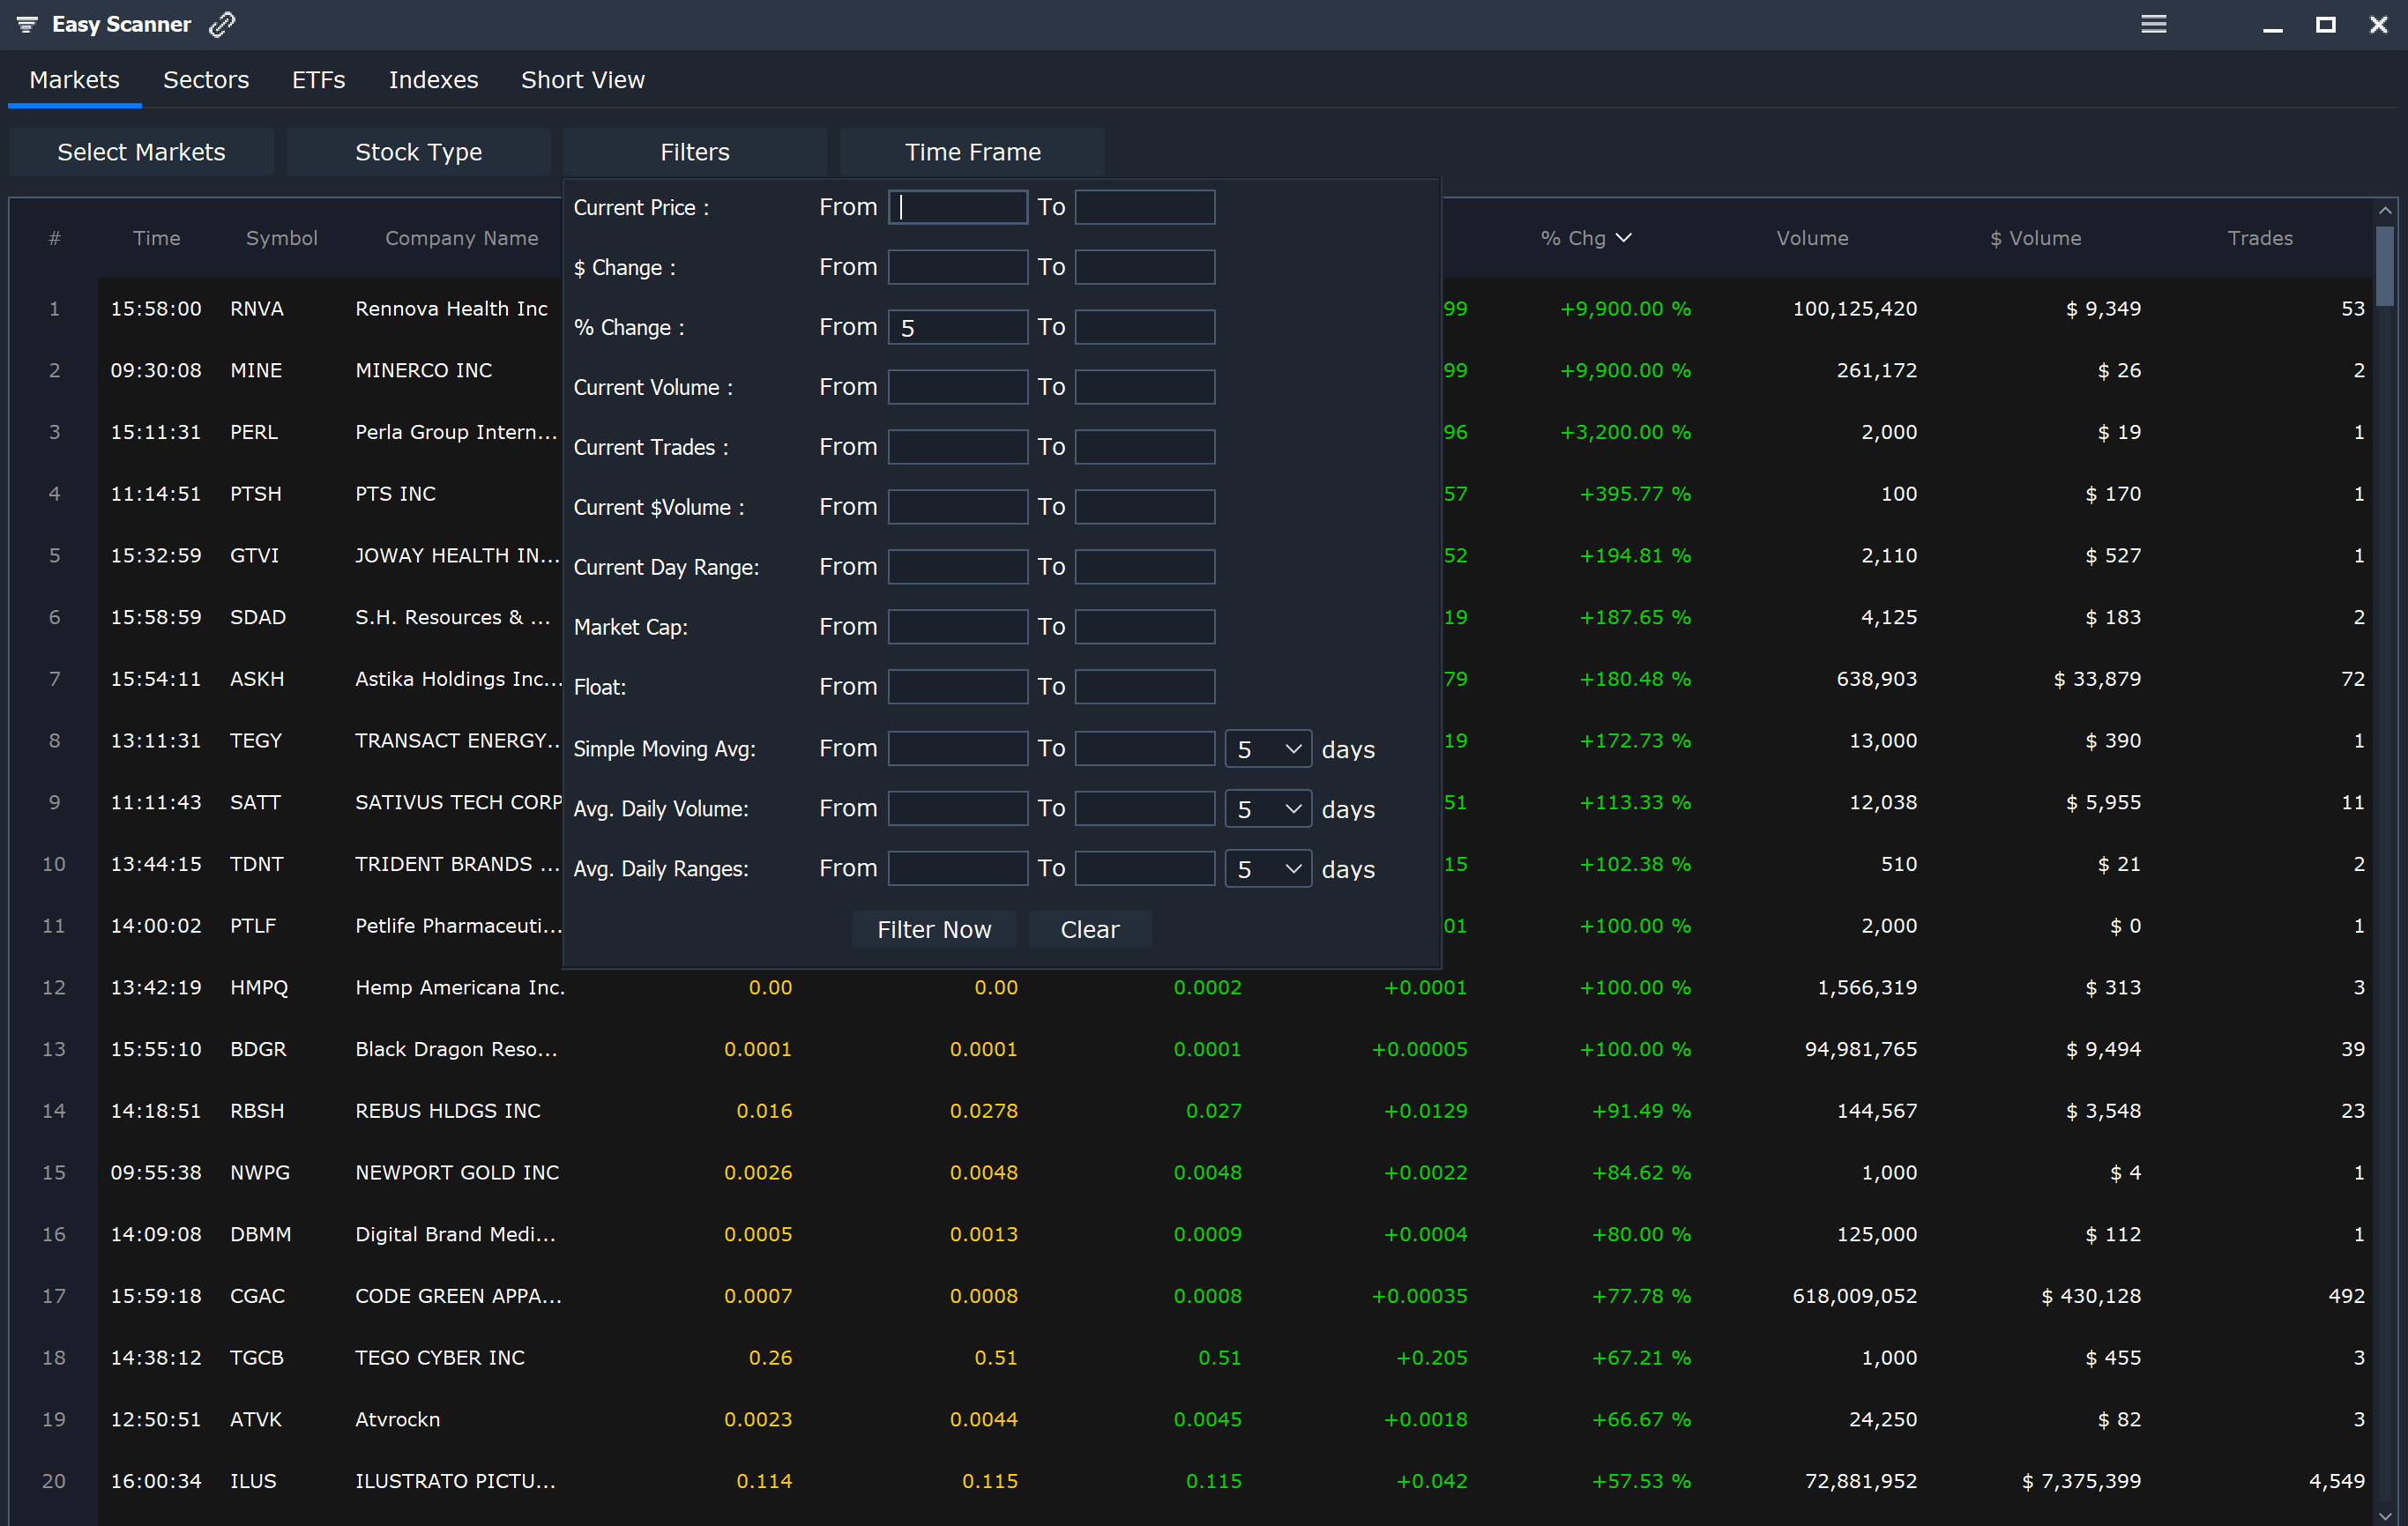Open the Indexes tab
The width and height of the screenshot is (2408, 1526).
click(x=434, y=79)
